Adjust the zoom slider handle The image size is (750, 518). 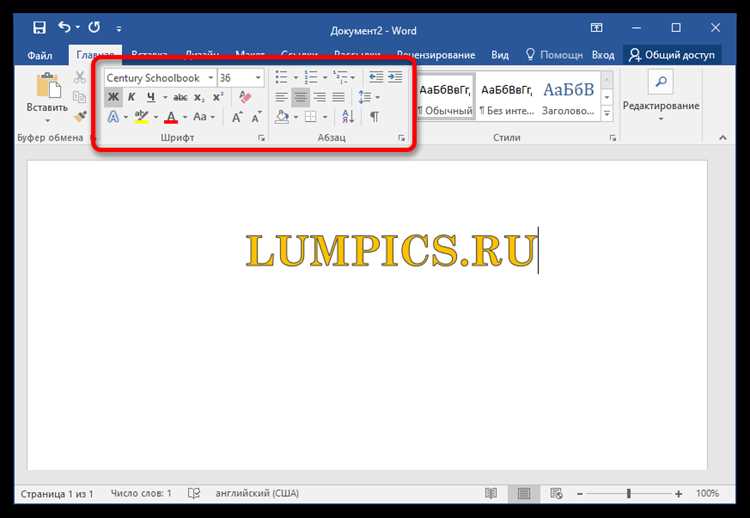[629, 493]
